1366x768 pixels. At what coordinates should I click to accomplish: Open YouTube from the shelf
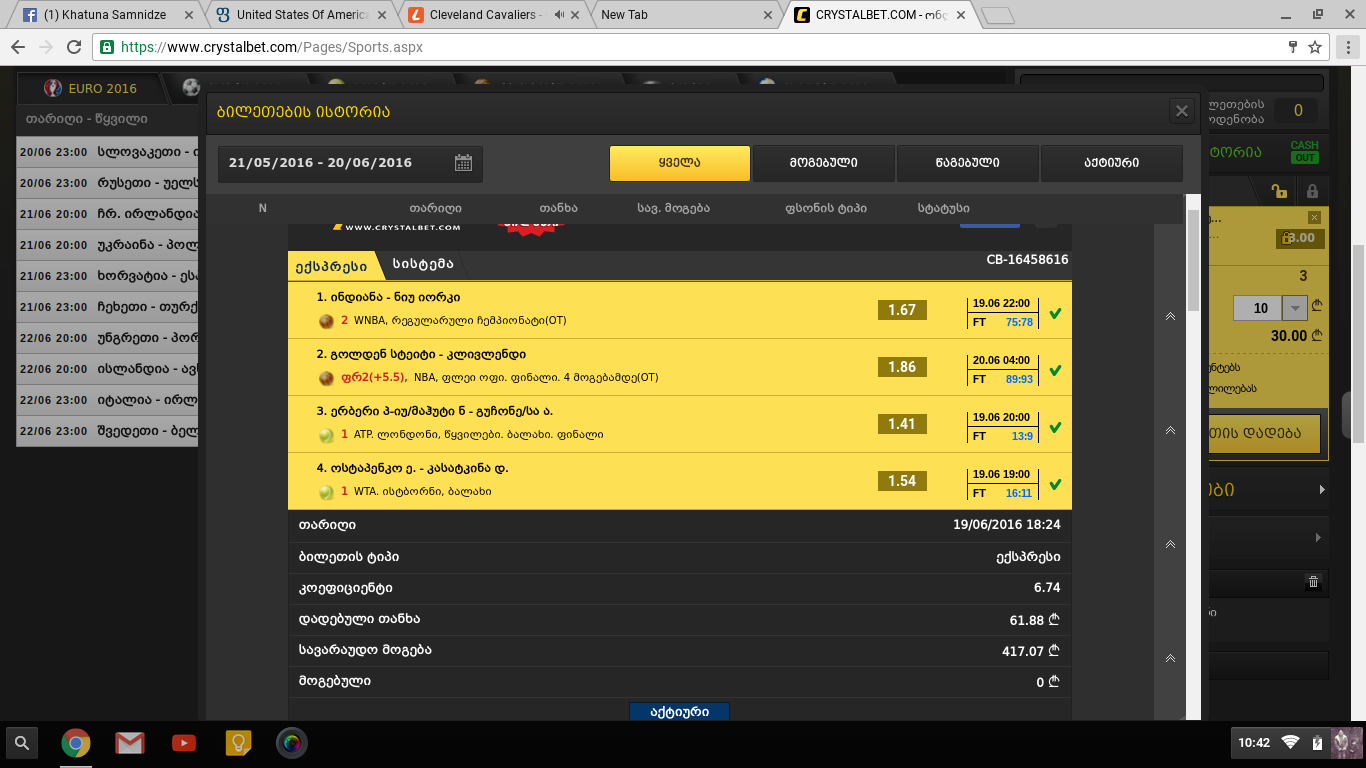tap(184, 743)
